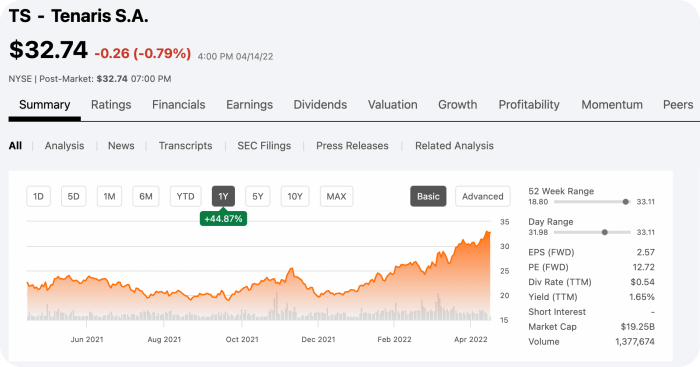Click the 52 Week Range slider dot
700x367 pixels.
[625, 202]
